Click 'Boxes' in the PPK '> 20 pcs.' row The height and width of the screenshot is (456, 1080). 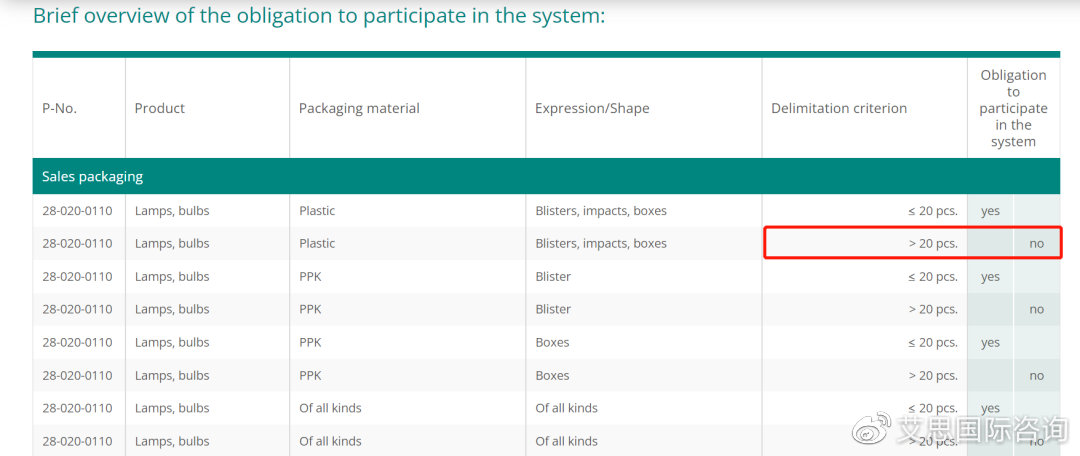click(x=552, y=375)
